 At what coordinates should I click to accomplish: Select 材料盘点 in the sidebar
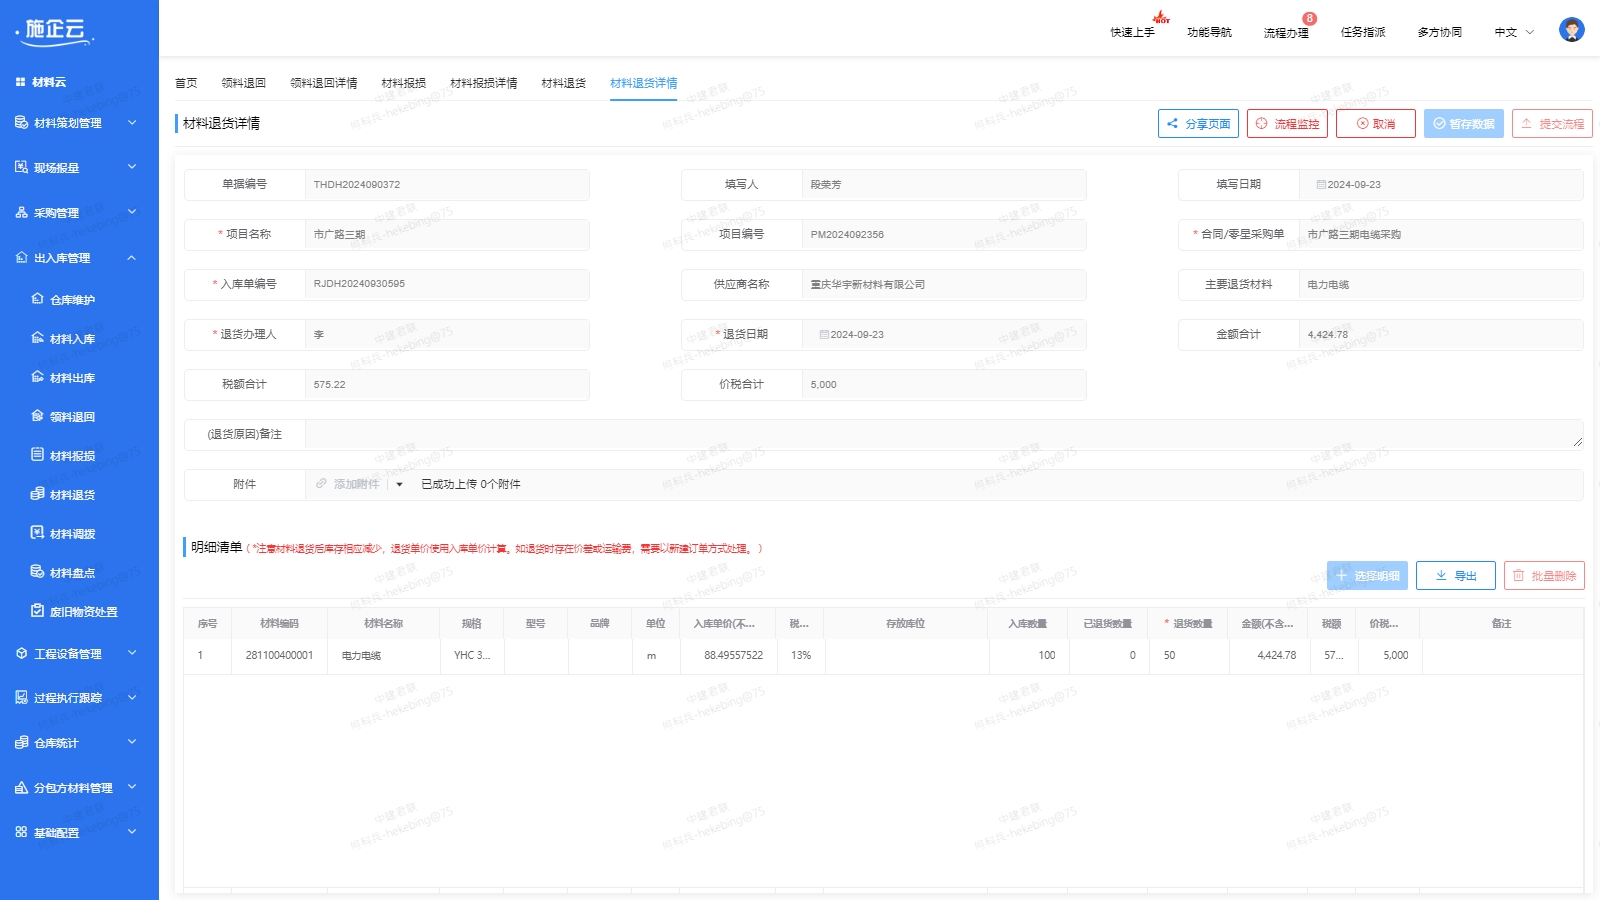72,573
